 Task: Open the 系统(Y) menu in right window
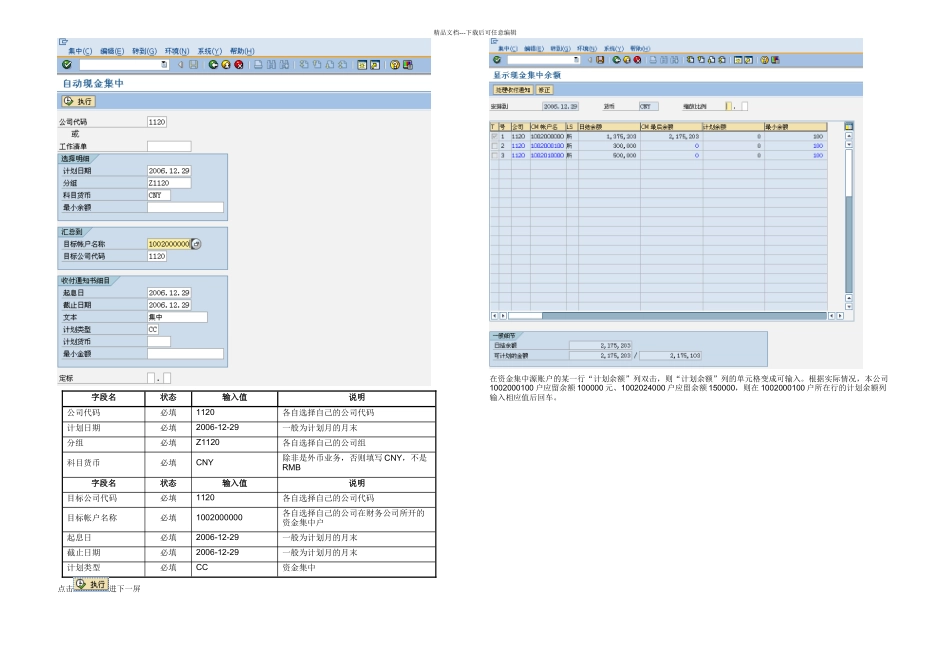click(612, 48)
